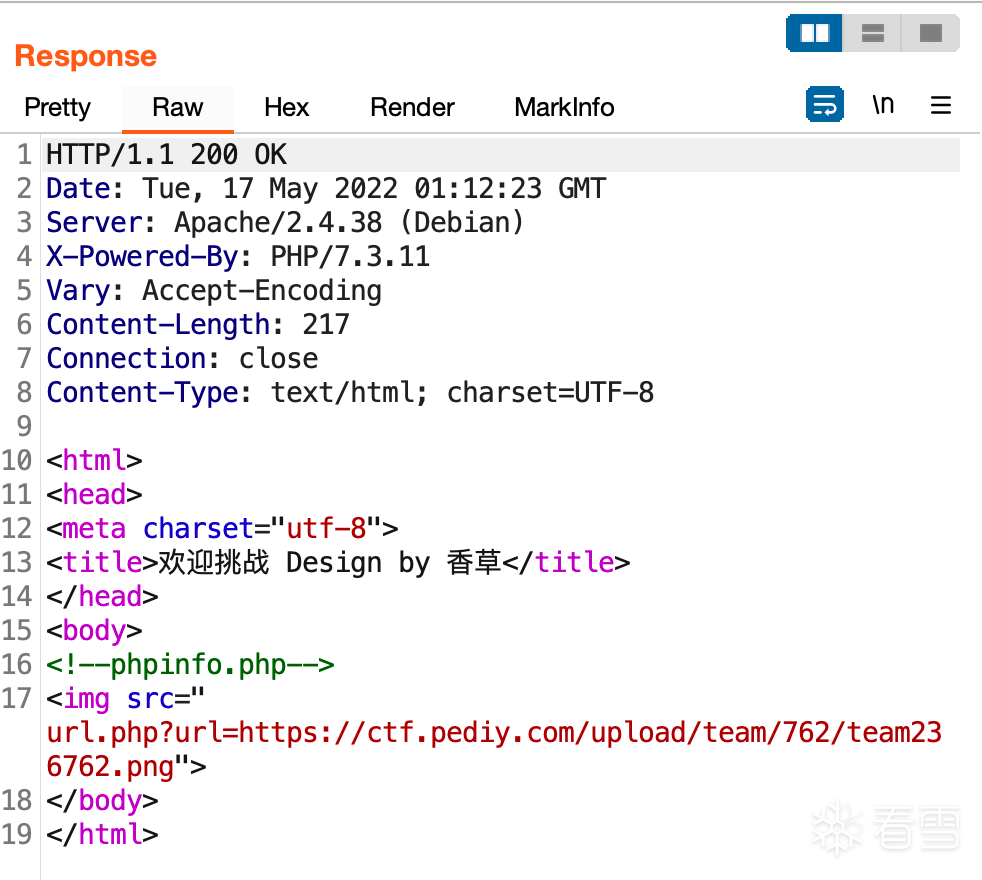Select the single-pane combined view icon
Image resolution: width=982 pixels, height=880 pixels.
click(x=931, y=34)
